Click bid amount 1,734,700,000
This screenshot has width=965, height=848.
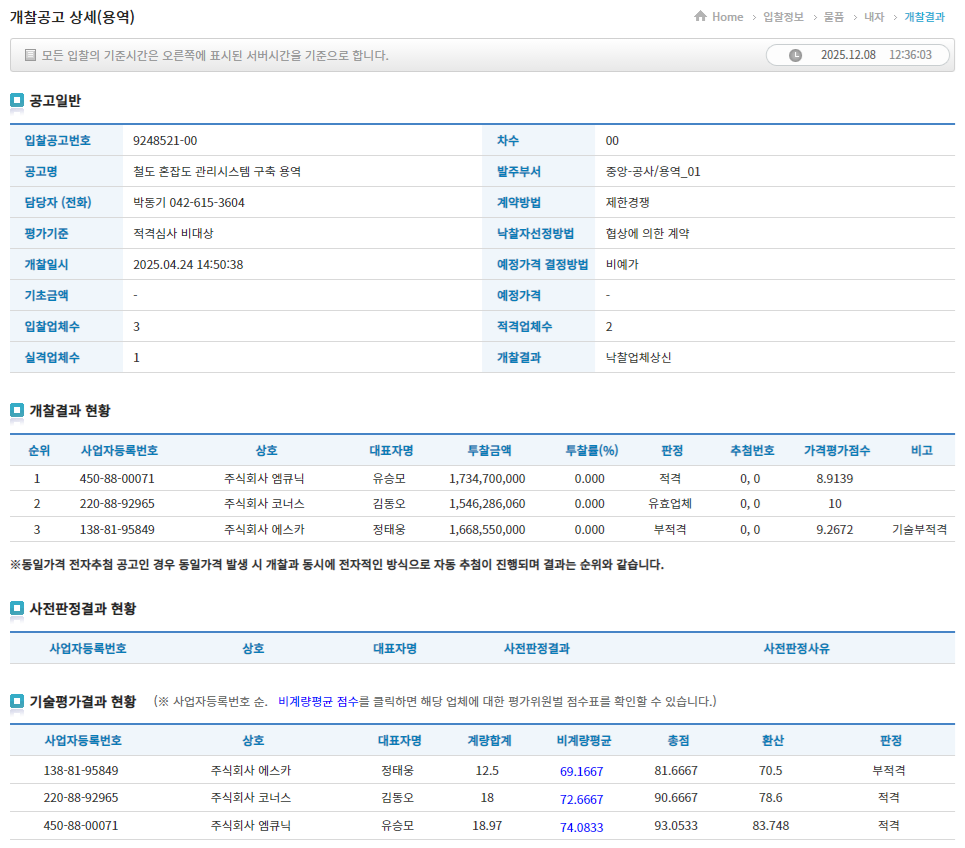pyautogui.click(x=487, y=478)
